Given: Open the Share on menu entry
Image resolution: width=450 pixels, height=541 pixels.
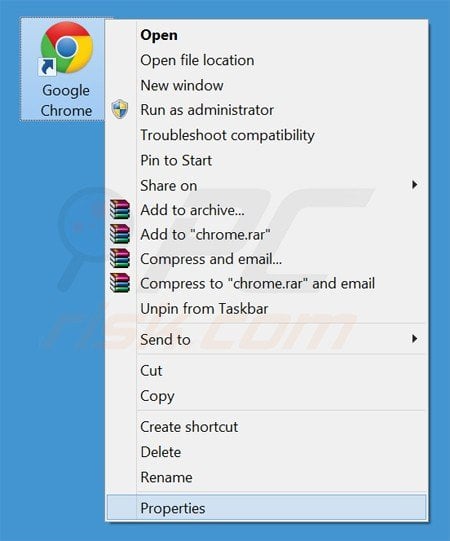Looking at the screenshot, I should [x=266, y=186].
